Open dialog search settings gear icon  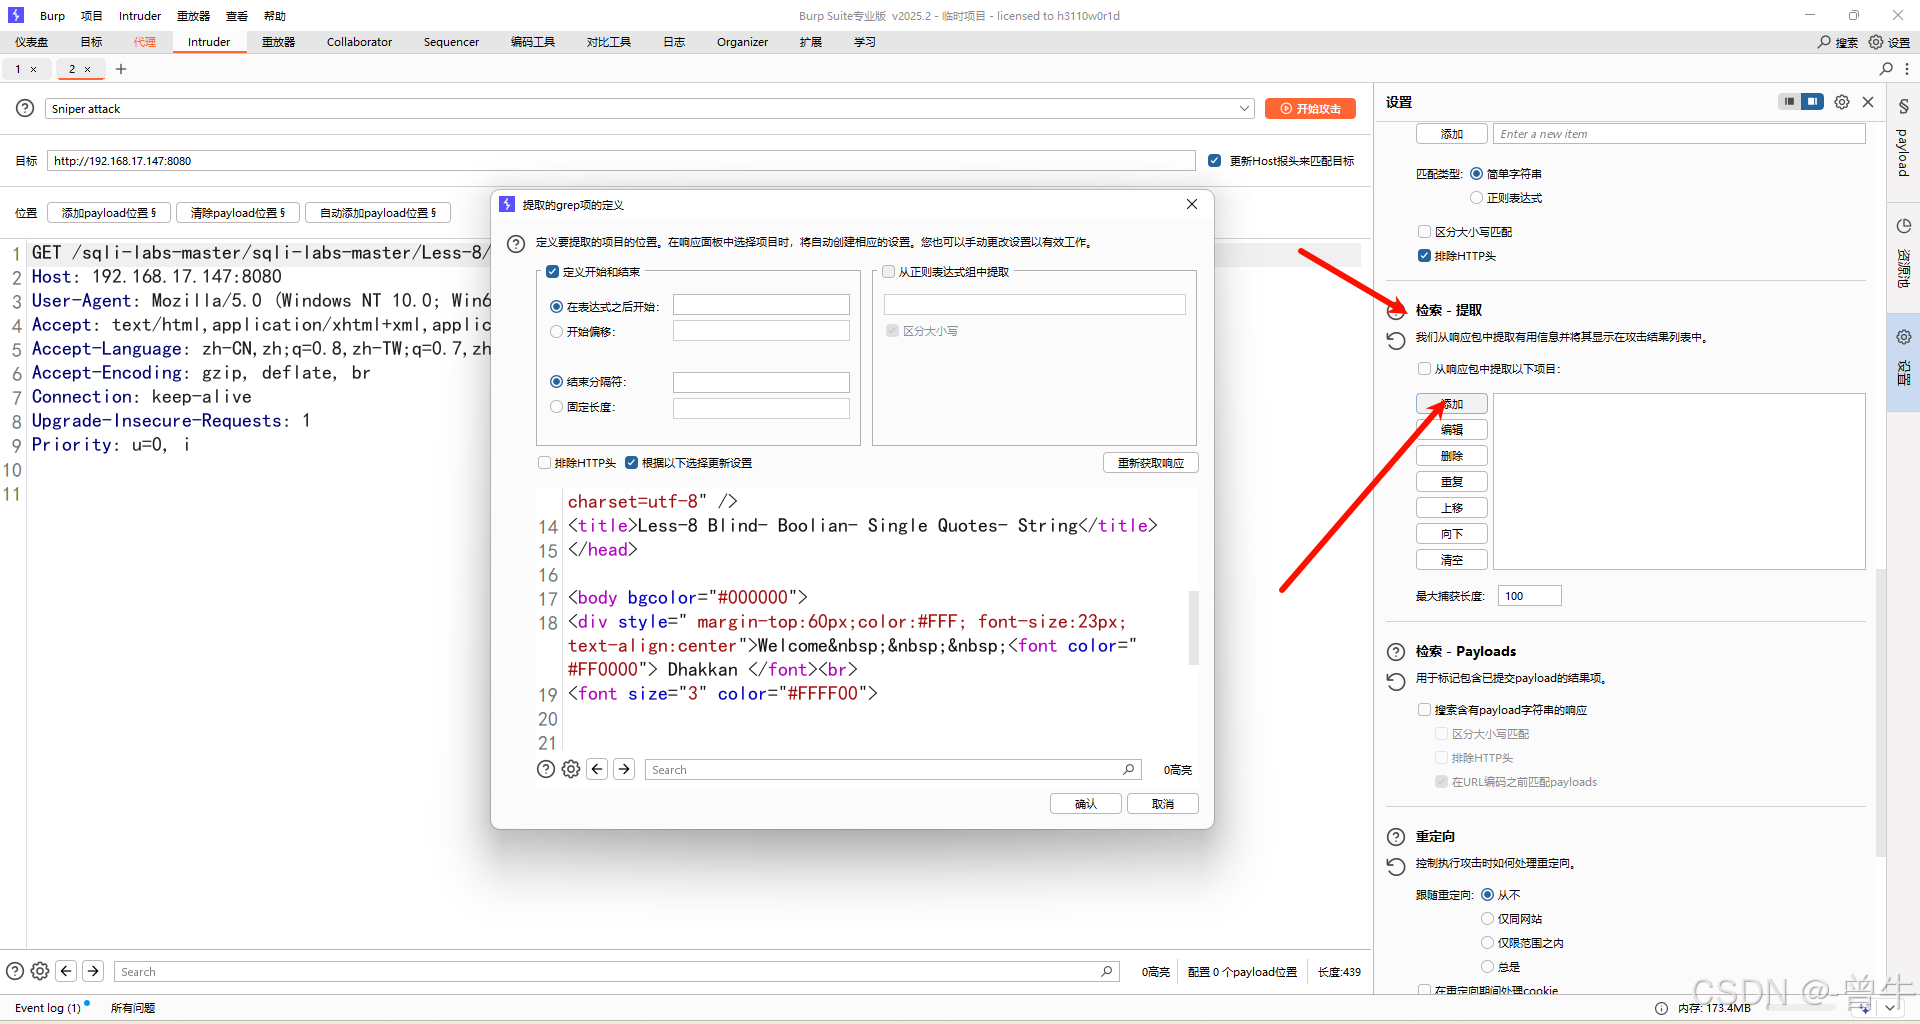pos(571,769)
